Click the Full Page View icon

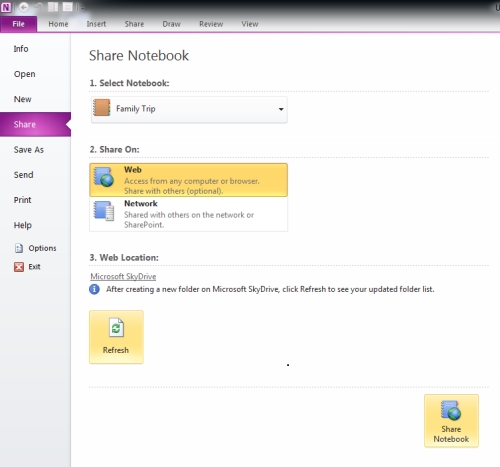(x=68, y=7)
